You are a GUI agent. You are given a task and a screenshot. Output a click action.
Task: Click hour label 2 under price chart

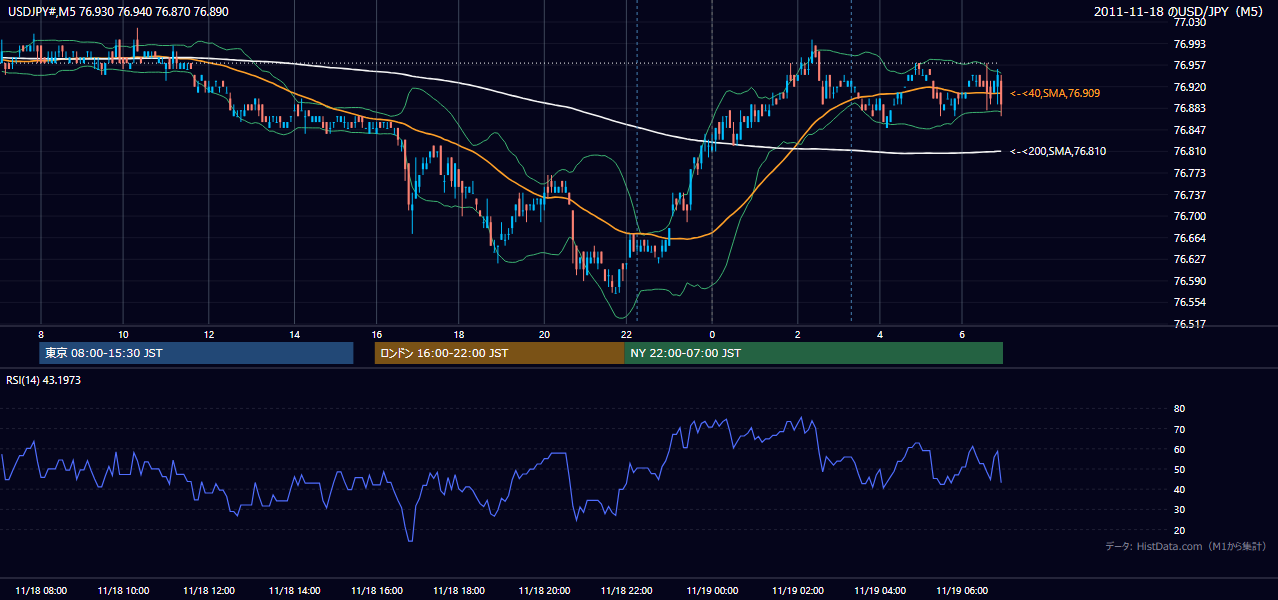[x=797, y=333]
